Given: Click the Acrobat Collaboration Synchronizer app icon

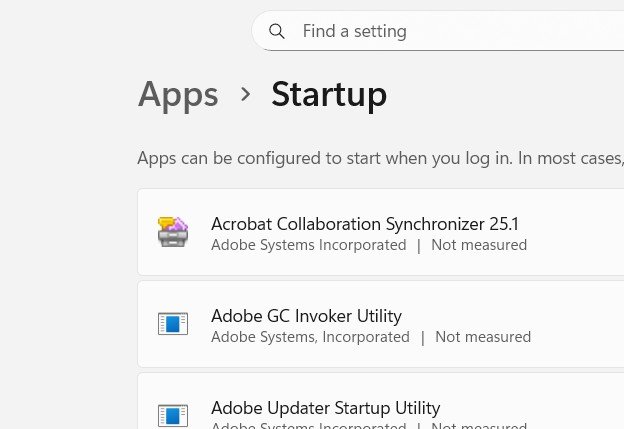Looking at the screenshot, I should tap(173, 232).
